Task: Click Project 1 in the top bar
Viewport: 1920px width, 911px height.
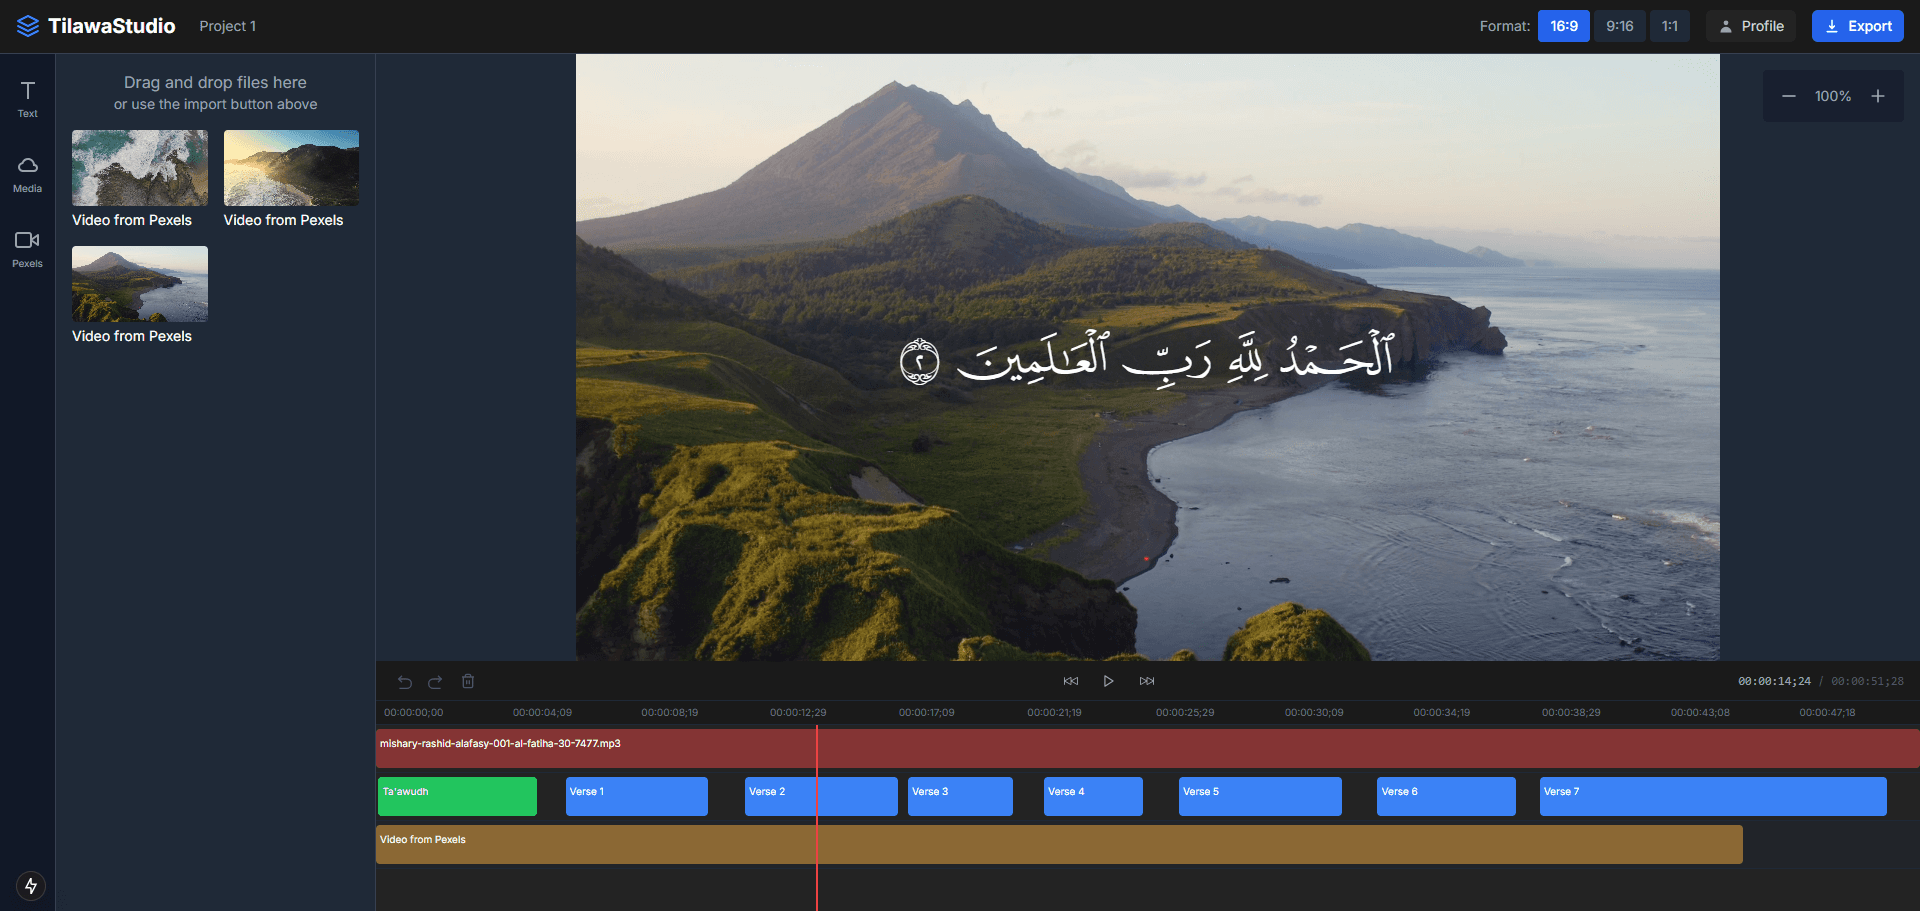Action: pos(227,26)
